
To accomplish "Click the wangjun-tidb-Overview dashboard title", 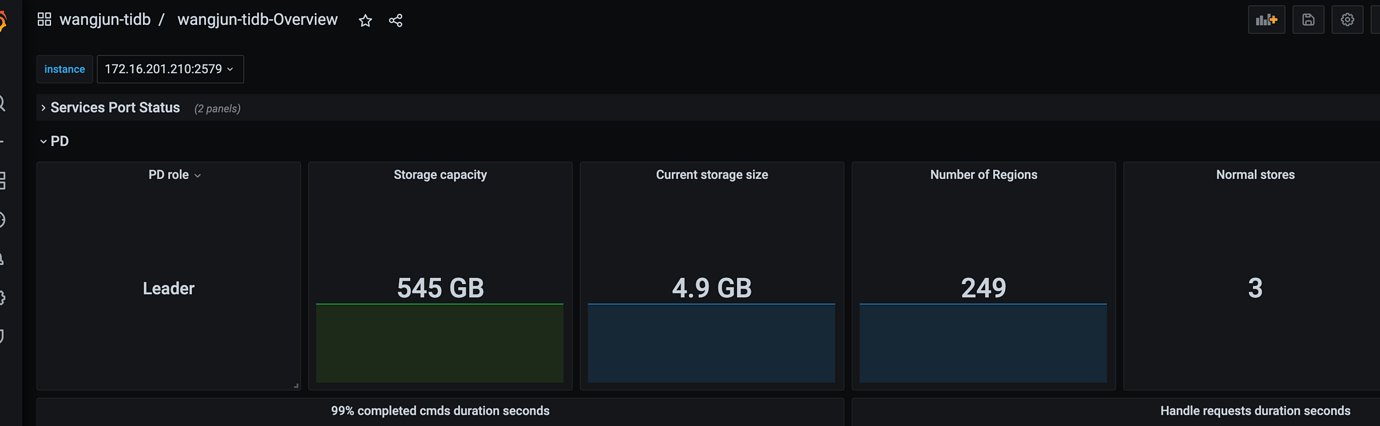I will [x=257, y=20].
